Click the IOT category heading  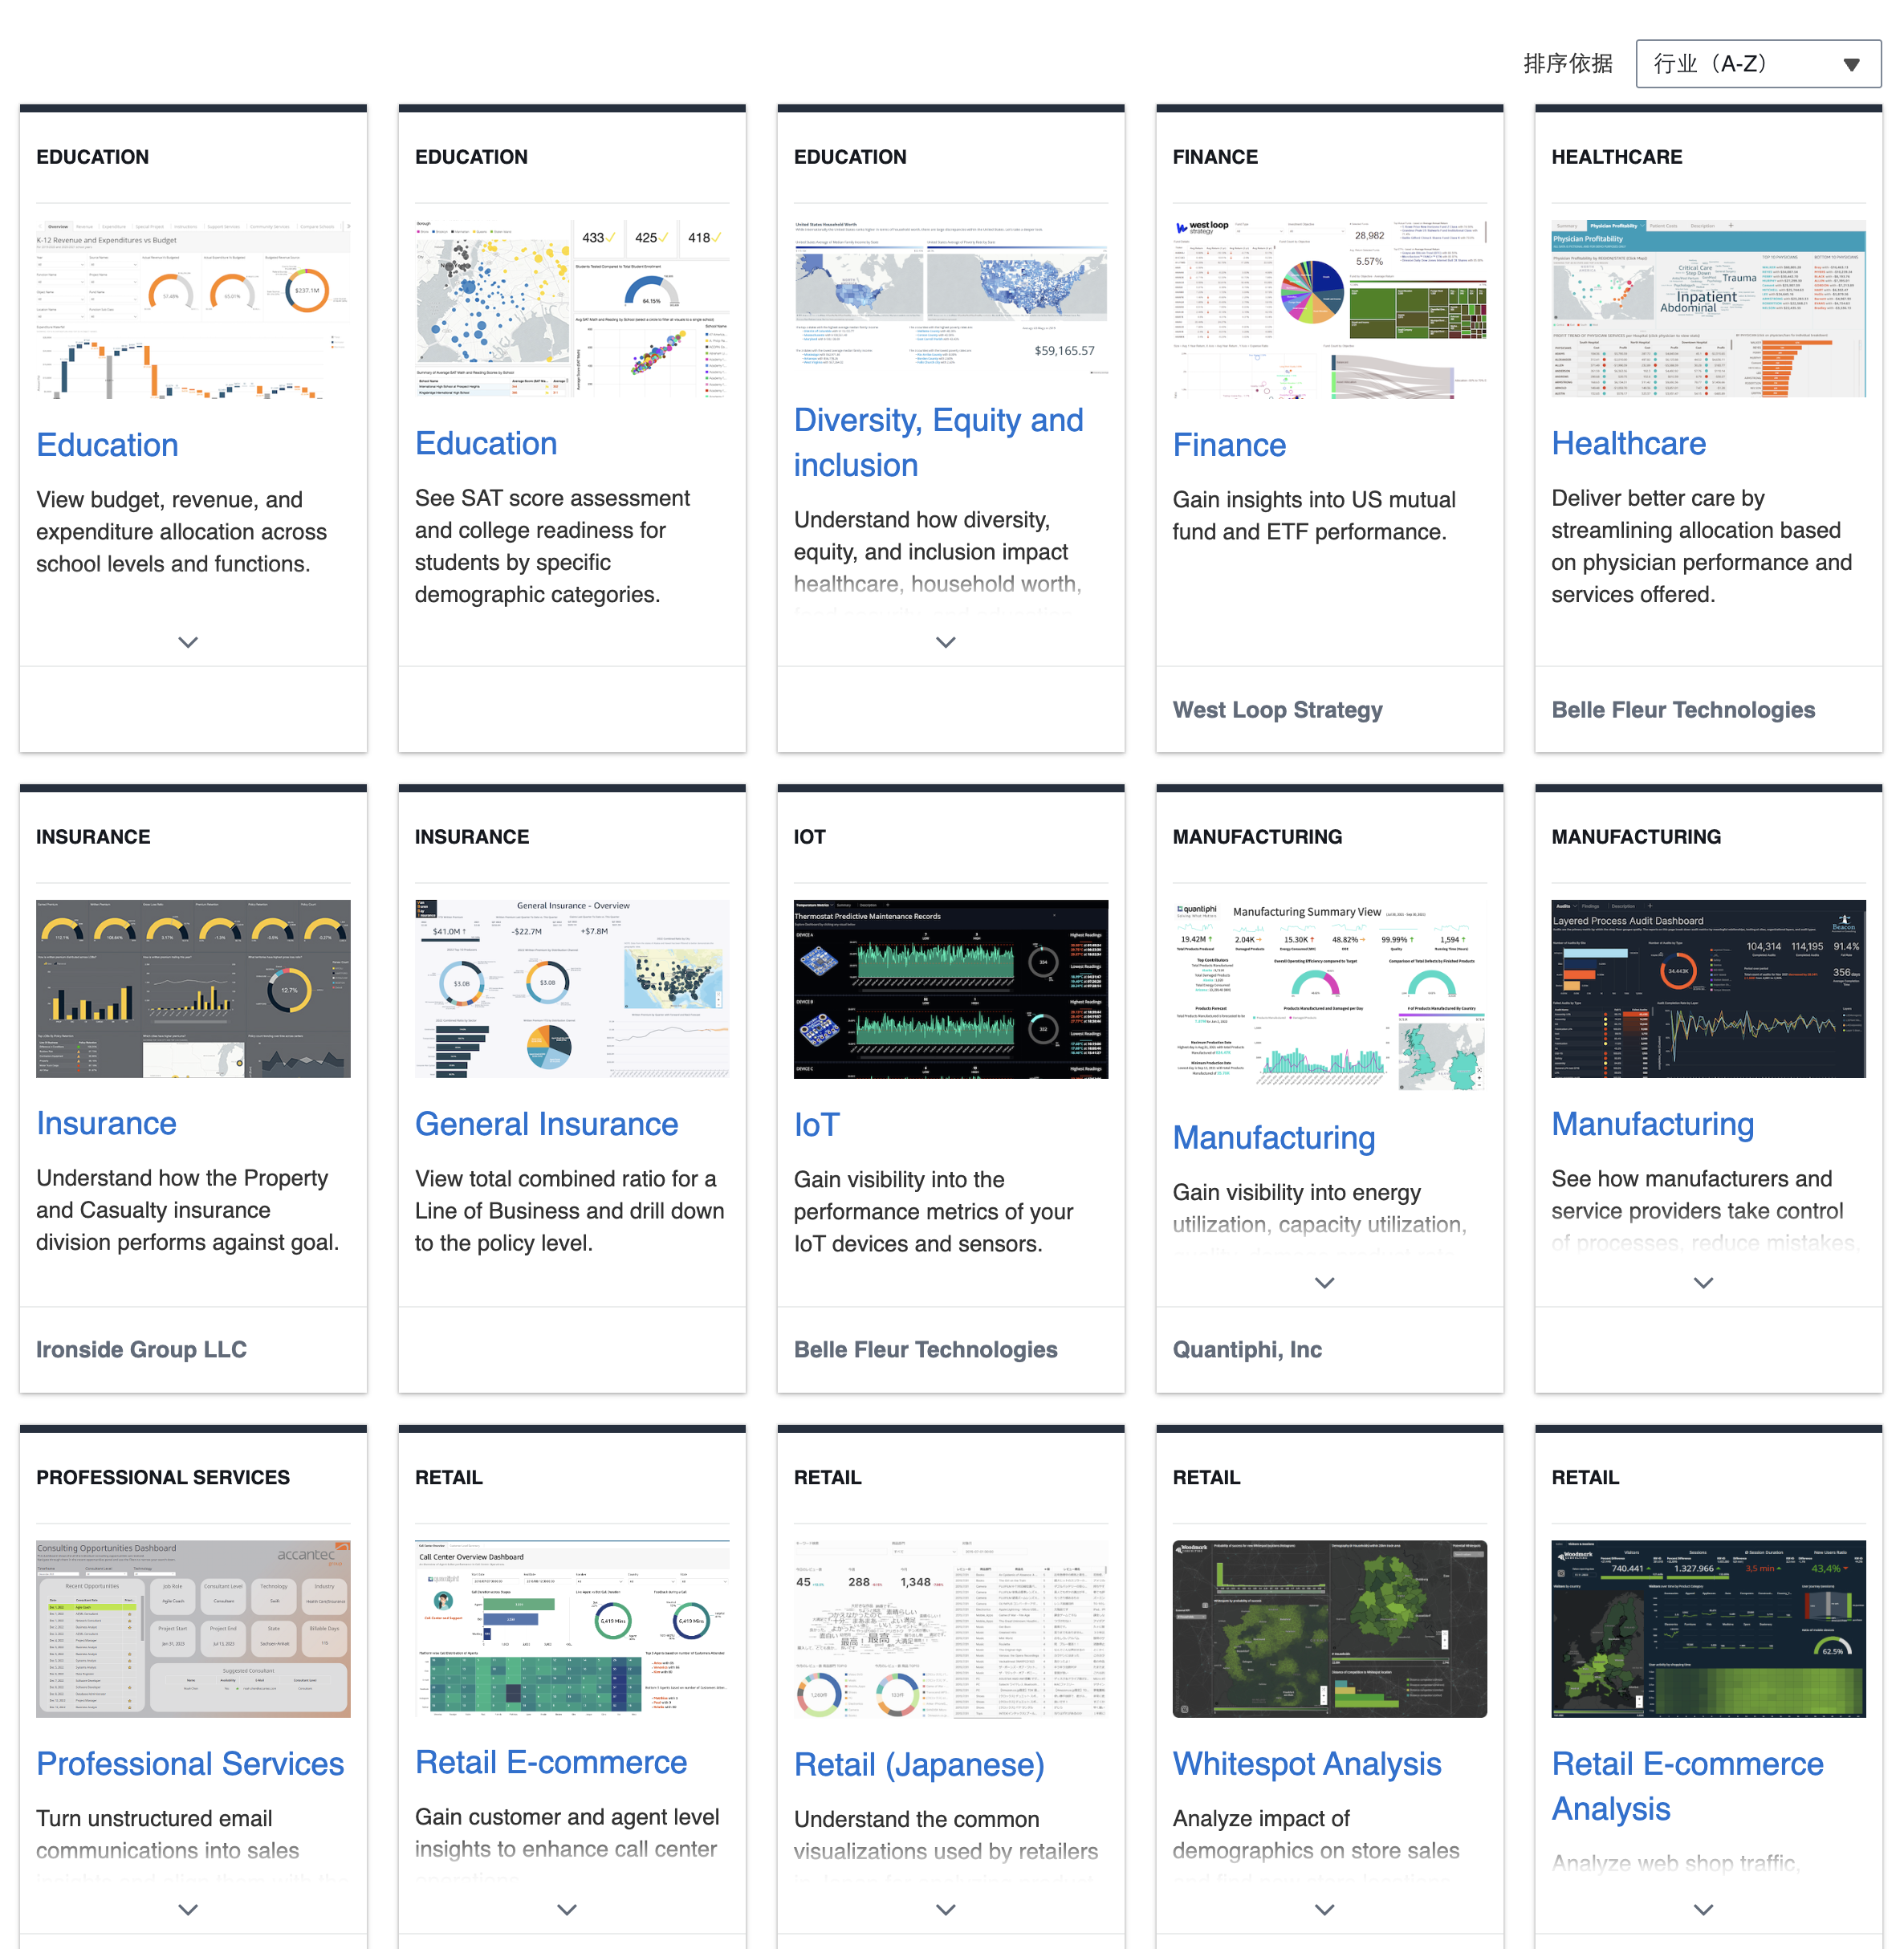point(809,837)
